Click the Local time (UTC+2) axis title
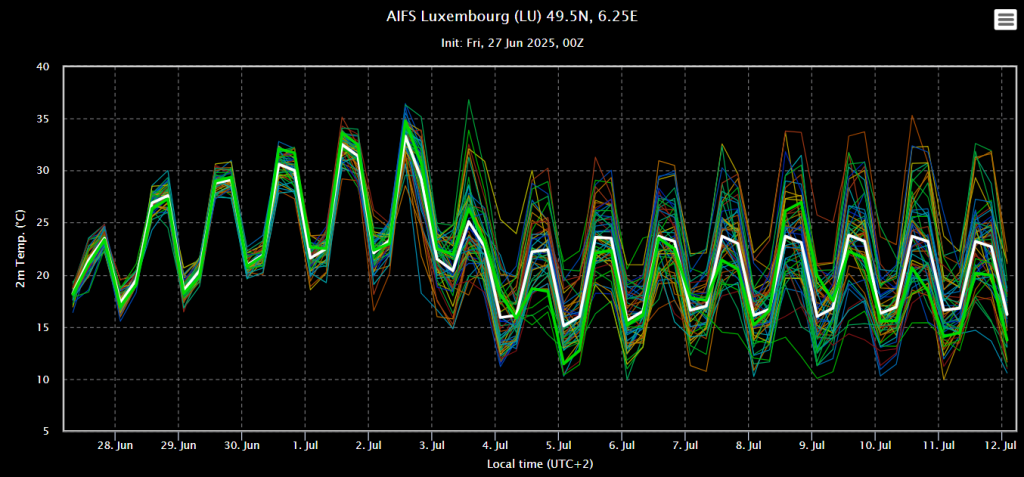 (x=534, y=465)
